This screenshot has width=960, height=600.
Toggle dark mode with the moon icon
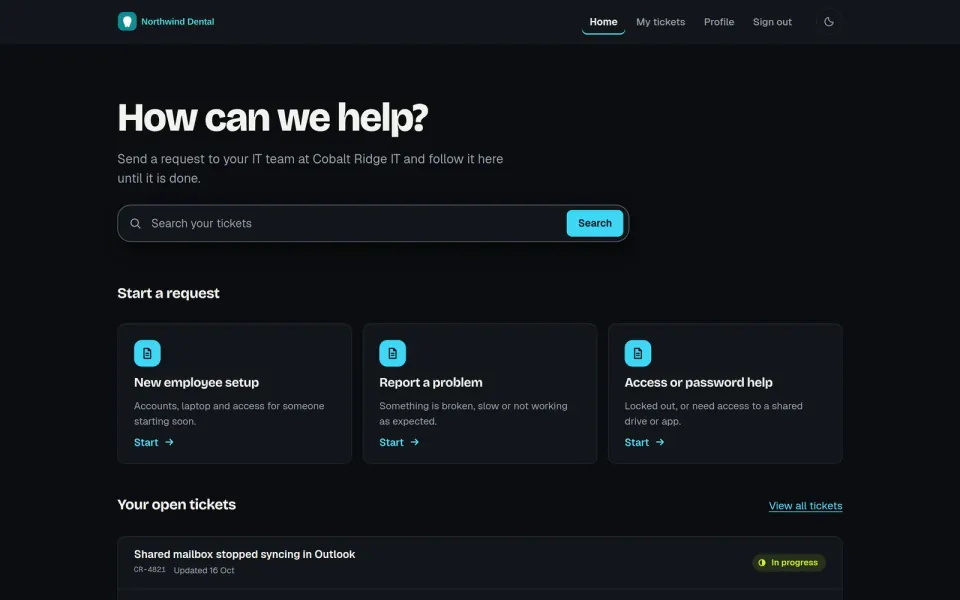click(829, 21)
